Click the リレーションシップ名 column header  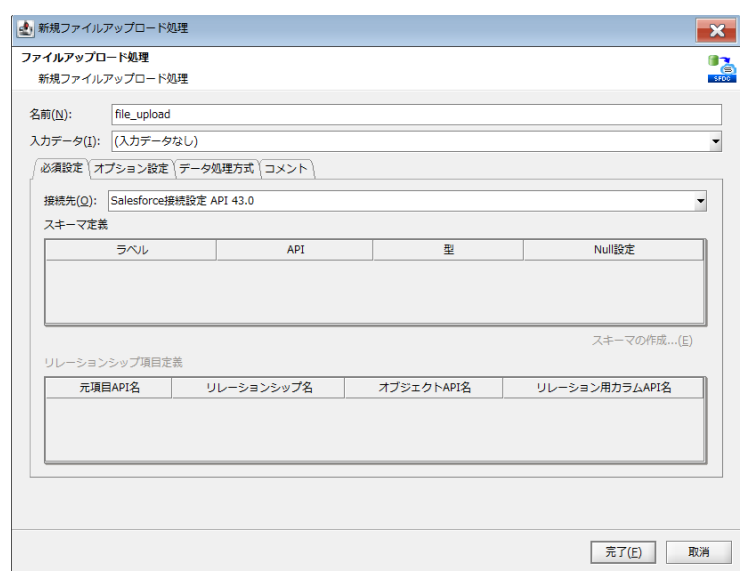[x=258, y=388]
